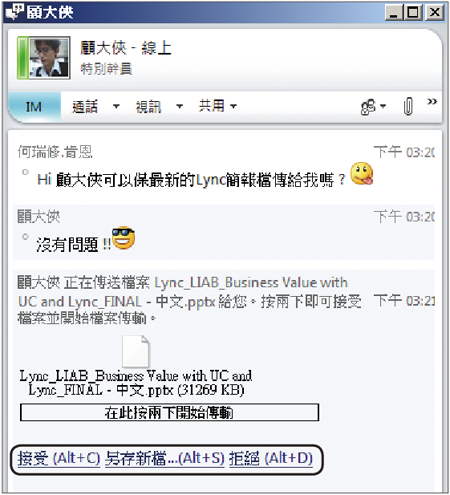
Task: Expand the 通話 dropdown arrow
Action: click(116, 107)
